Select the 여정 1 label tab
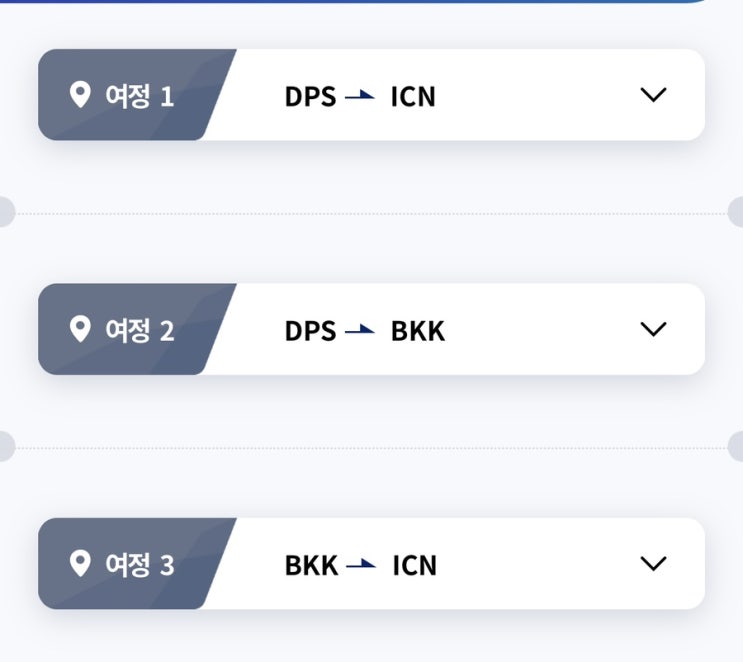 (137, 95)
